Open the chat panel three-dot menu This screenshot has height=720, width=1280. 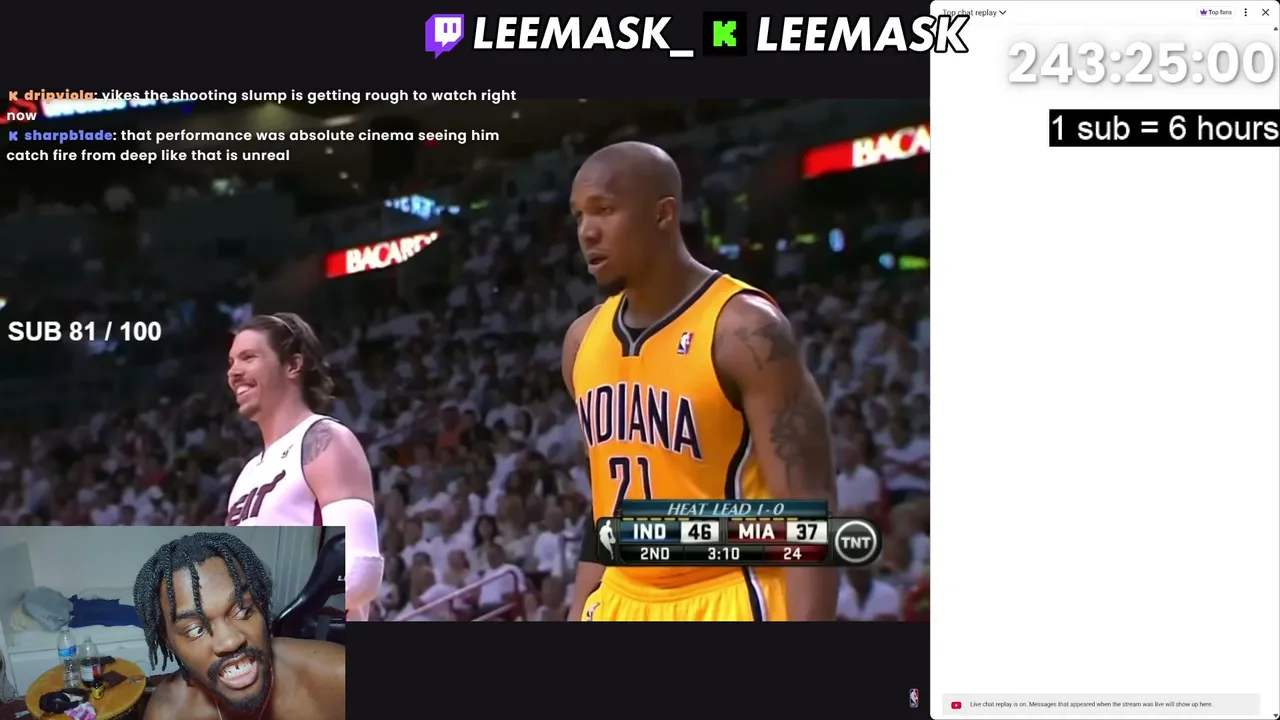[1245, 13]
